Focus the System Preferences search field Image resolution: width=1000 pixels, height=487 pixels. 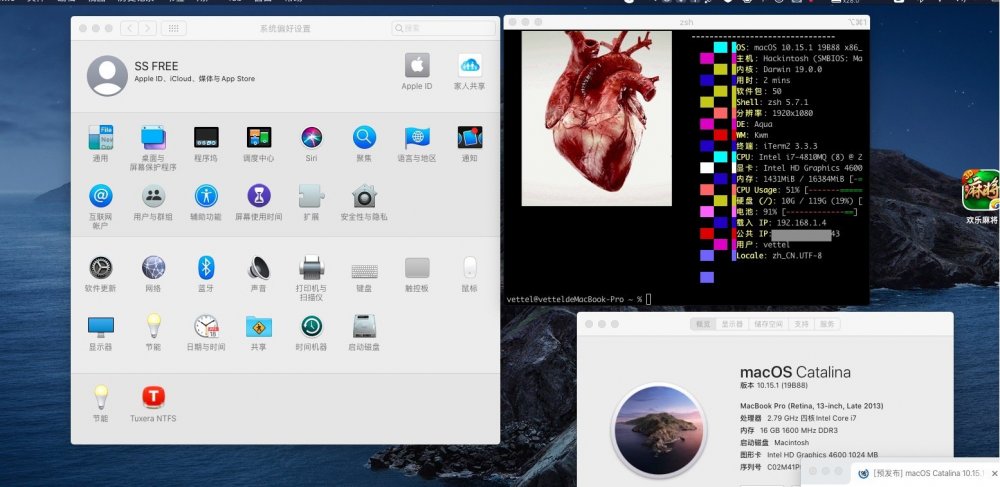(x=443, y=28)
